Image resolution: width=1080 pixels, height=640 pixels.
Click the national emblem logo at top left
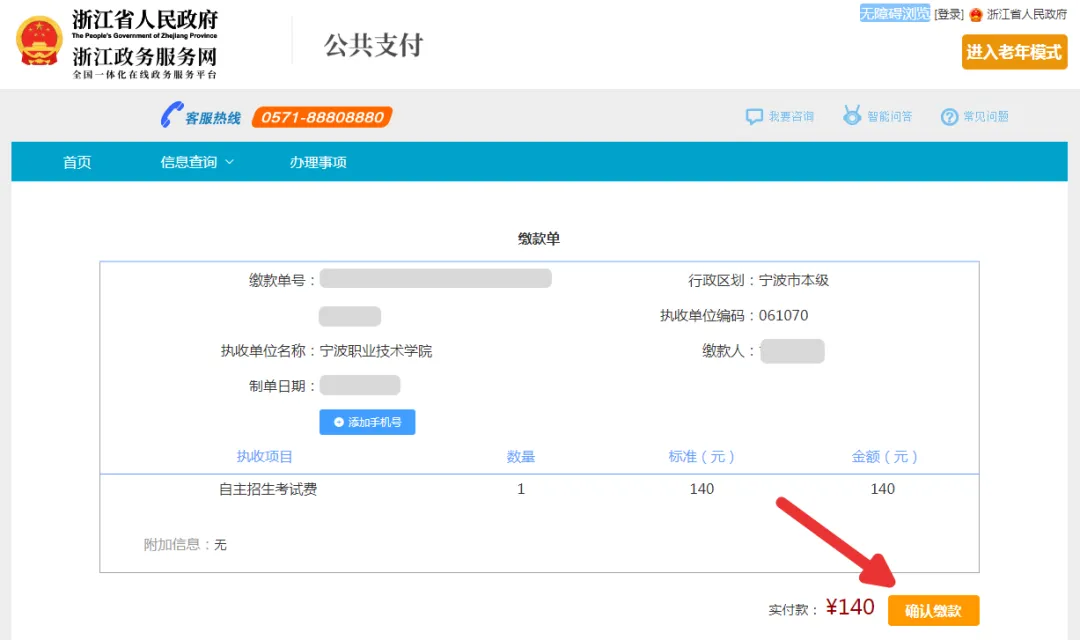(x=39, y=42)
